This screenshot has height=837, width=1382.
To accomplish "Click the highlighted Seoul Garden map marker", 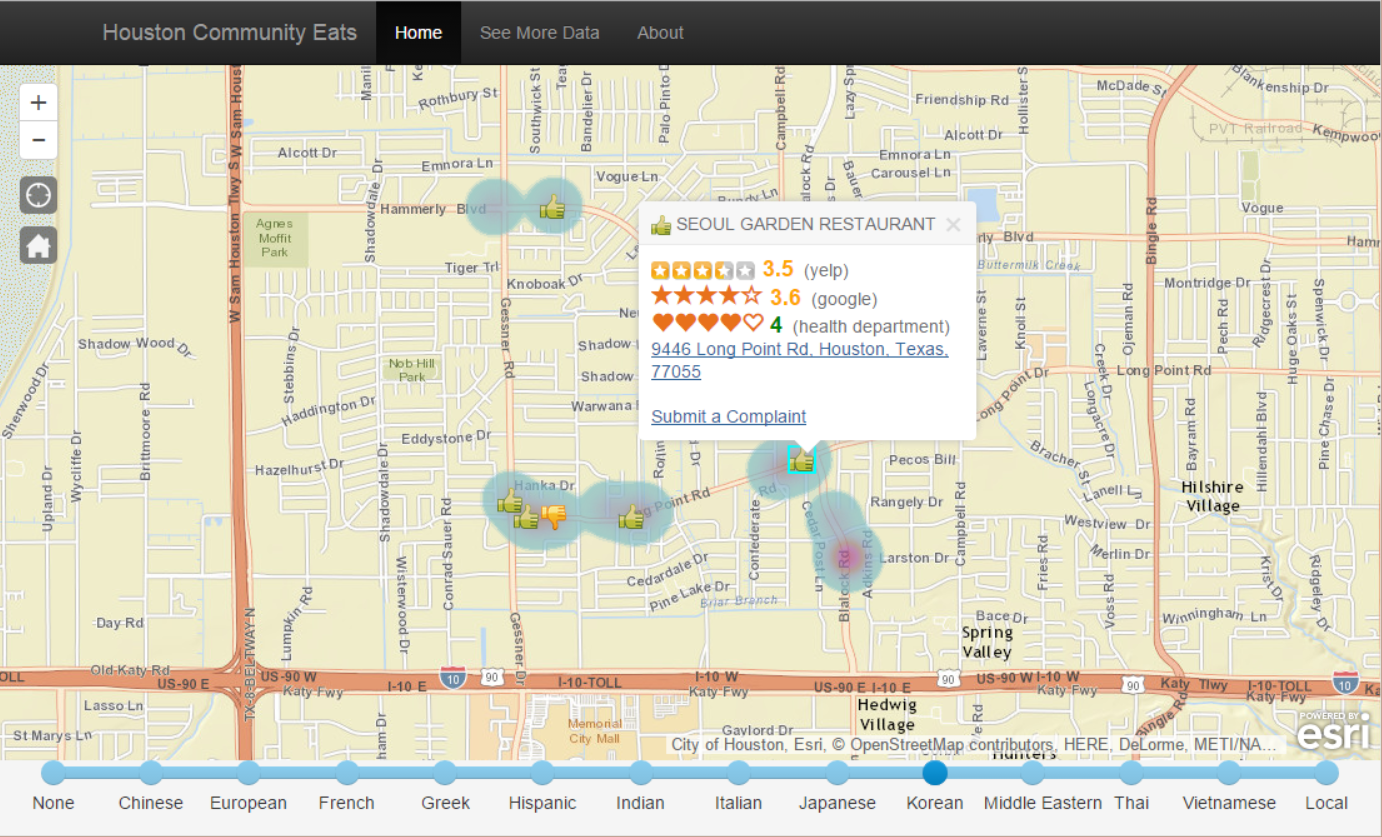I will (x=801, y=460).
